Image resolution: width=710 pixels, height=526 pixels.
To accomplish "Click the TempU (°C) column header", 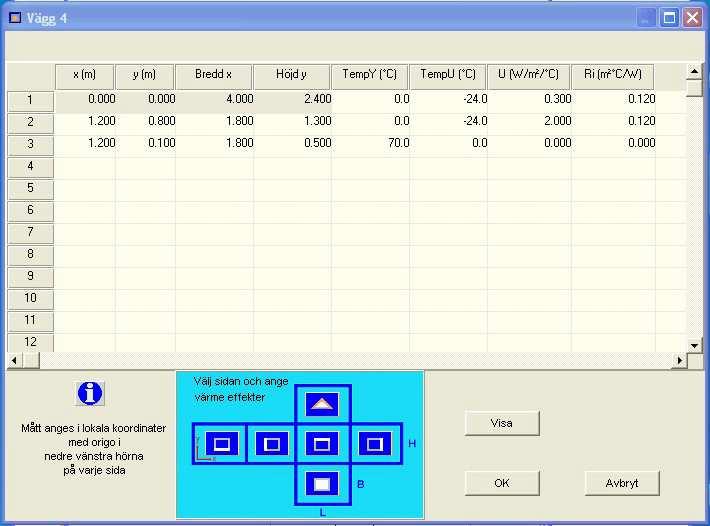I will (x=448, y=77).
